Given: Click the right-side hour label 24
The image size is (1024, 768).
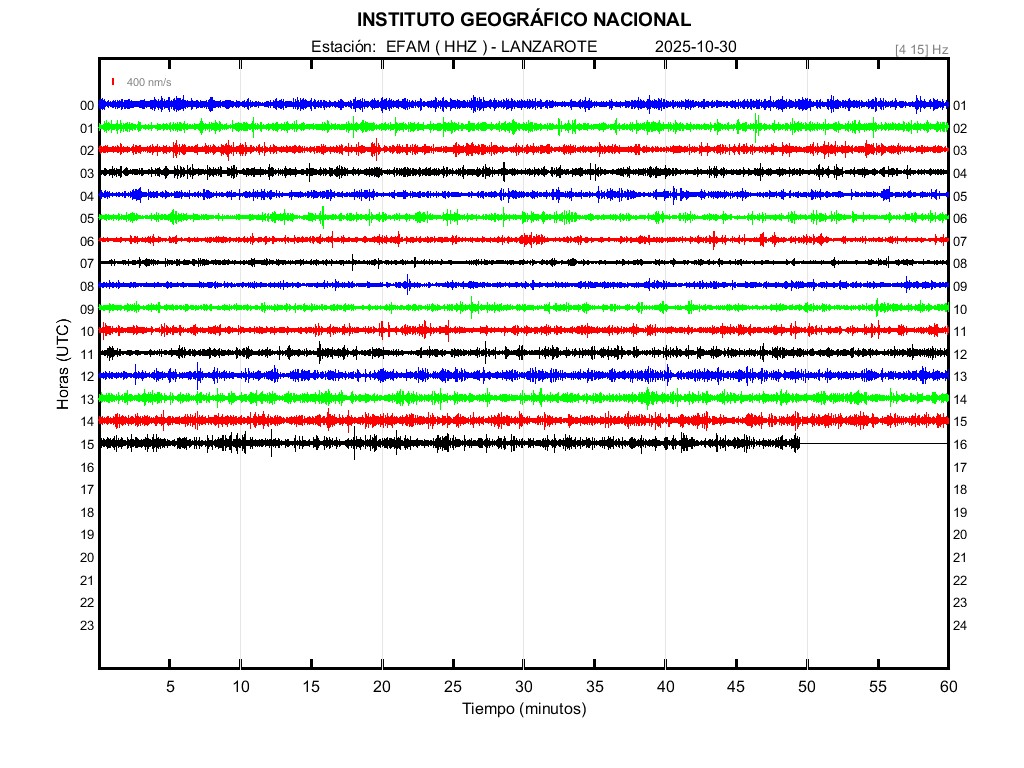Looking at the screenshot, I should [960, 626].
